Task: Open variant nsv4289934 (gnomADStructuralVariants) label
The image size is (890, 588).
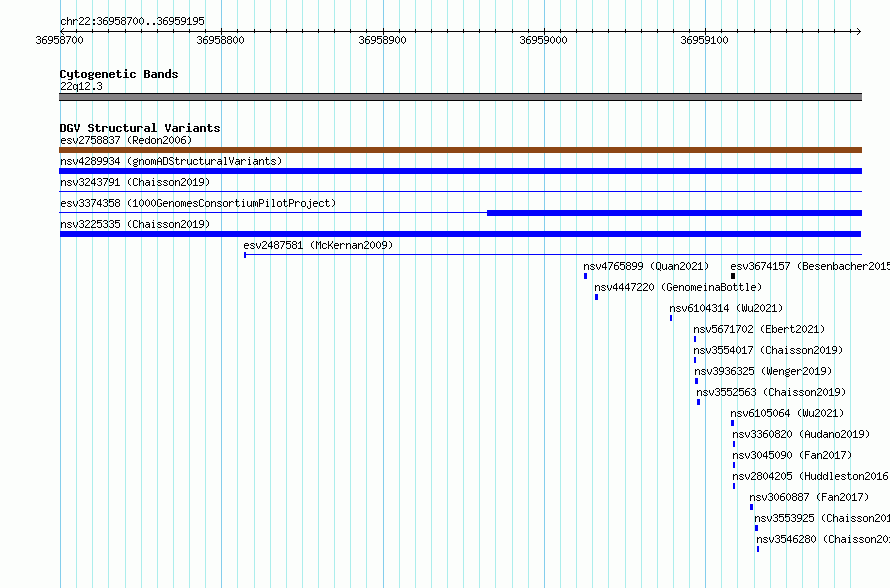Action: click(x=171, y=161)
